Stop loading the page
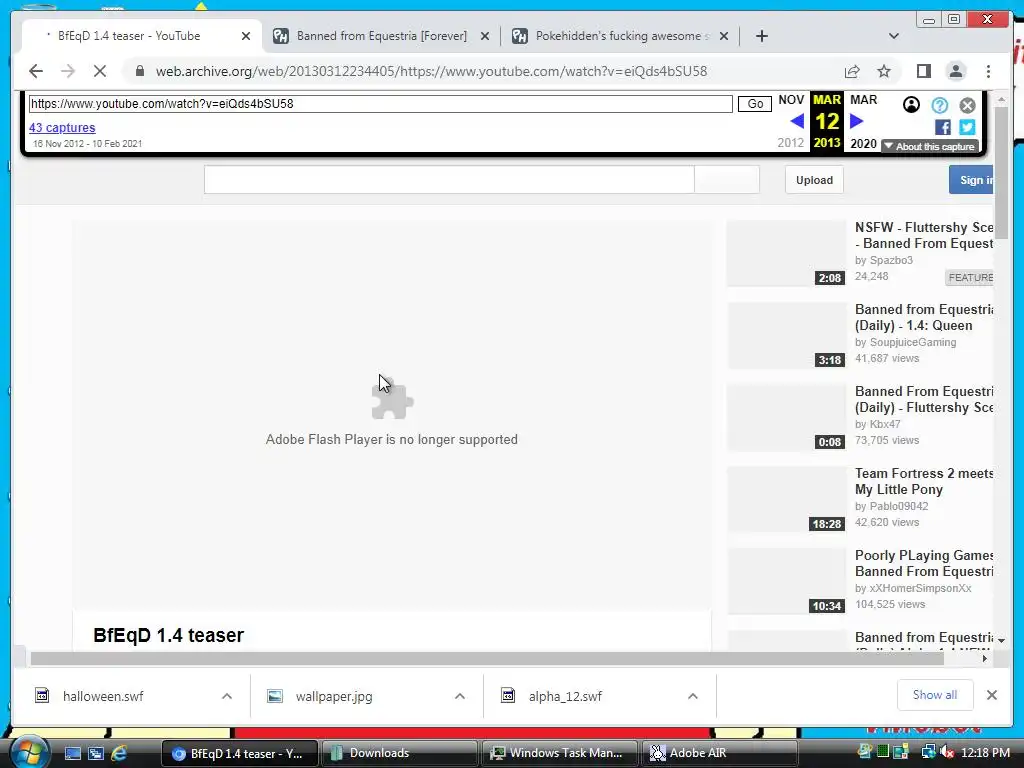 coord(100,71)
